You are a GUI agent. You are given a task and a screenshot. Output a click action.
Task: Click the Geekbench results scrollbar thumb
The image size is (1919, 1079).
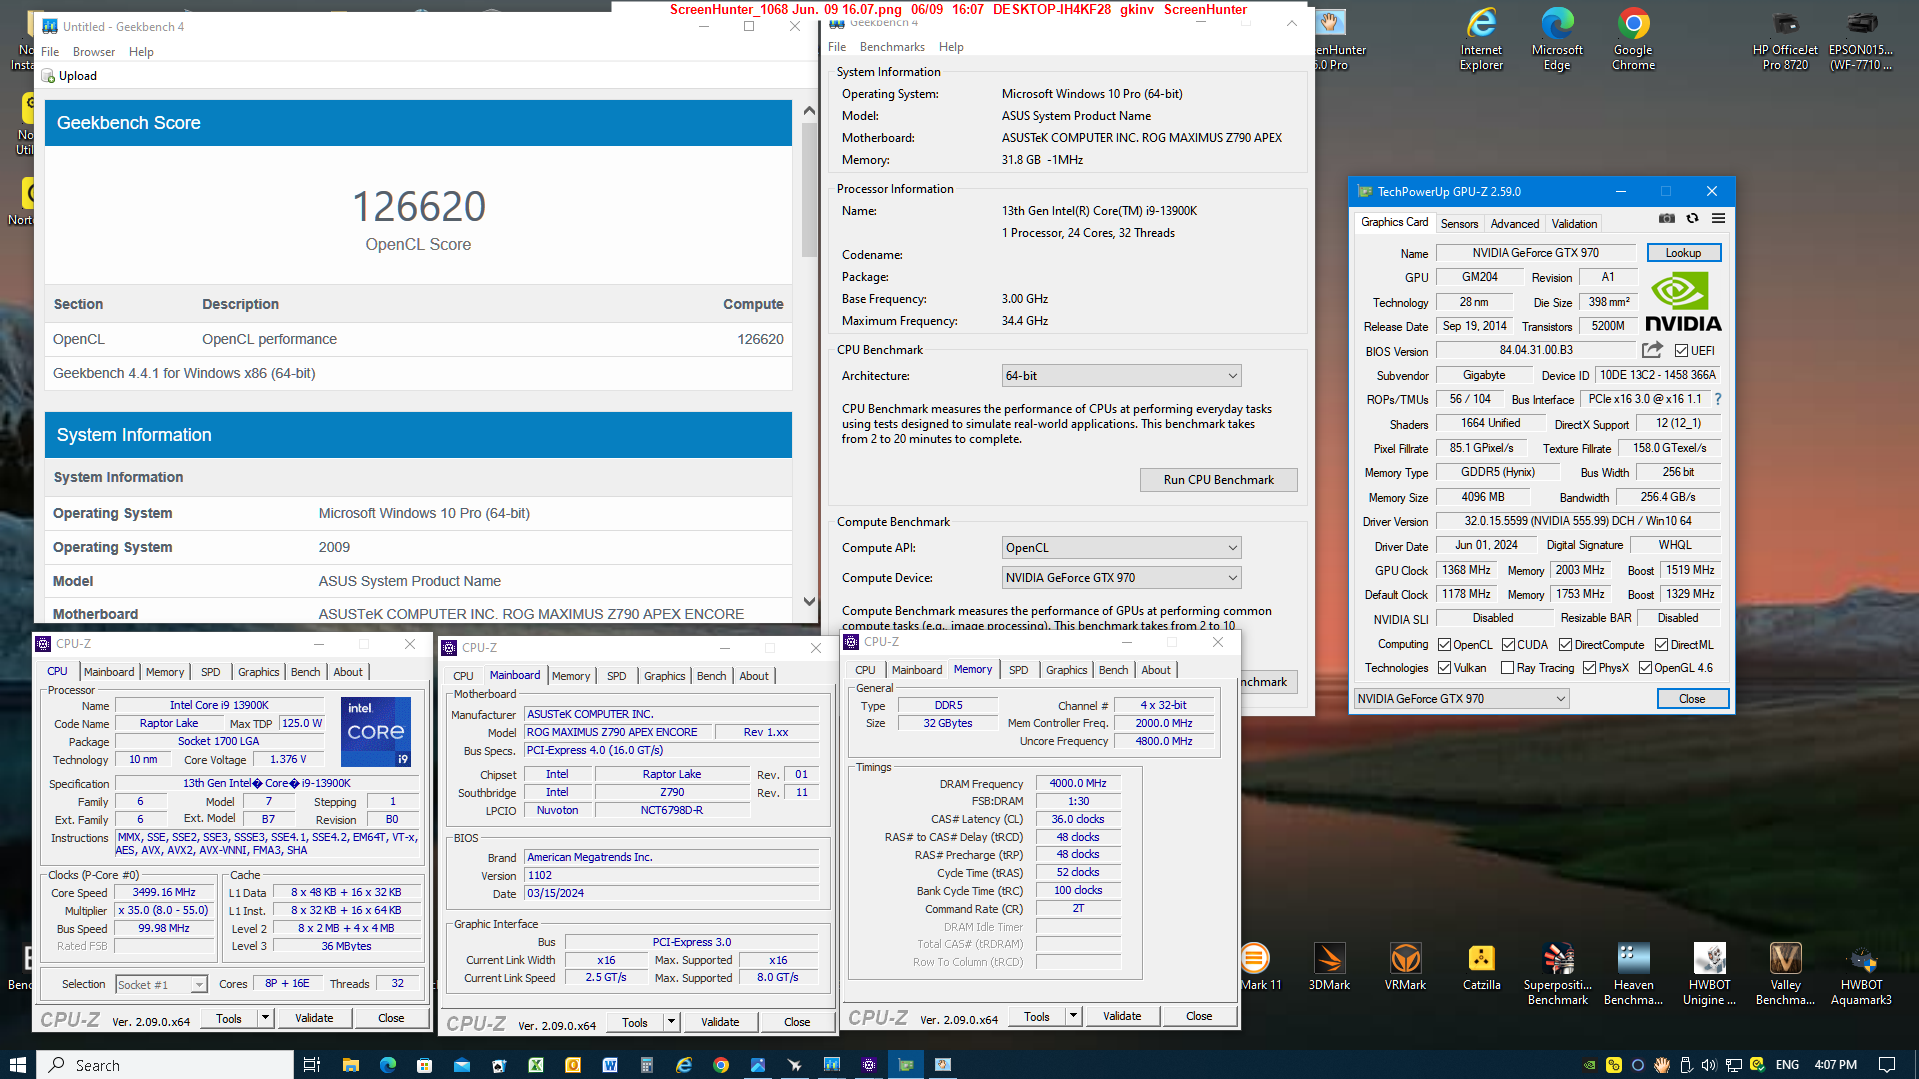809,190
